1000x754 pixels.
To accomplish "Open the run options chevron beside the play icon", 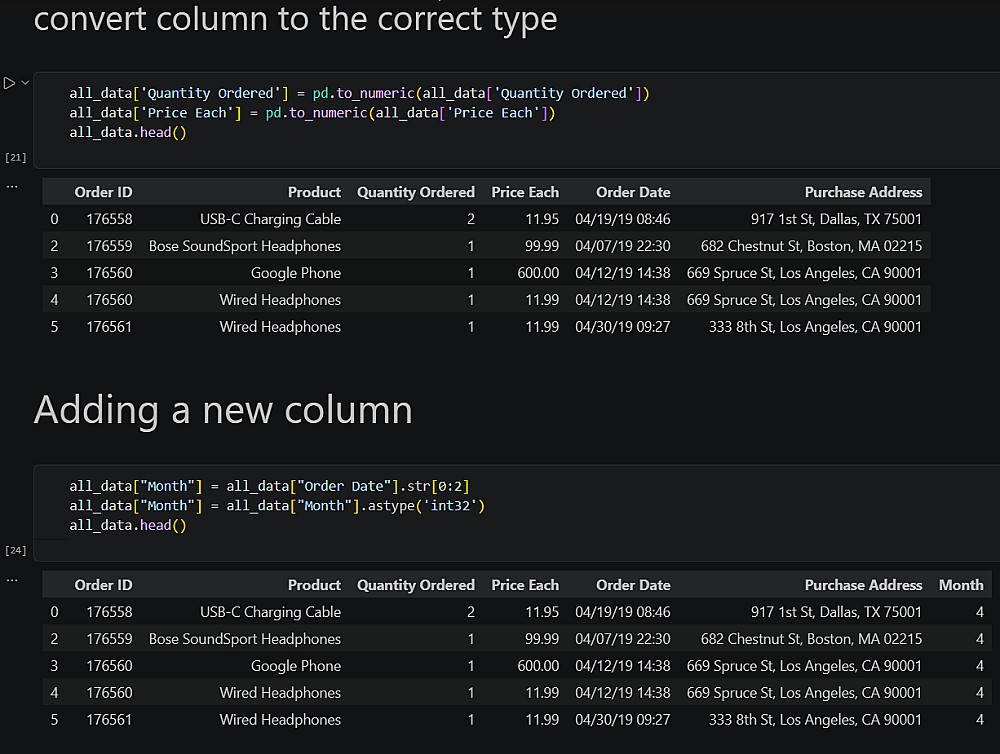I will 25,83.
